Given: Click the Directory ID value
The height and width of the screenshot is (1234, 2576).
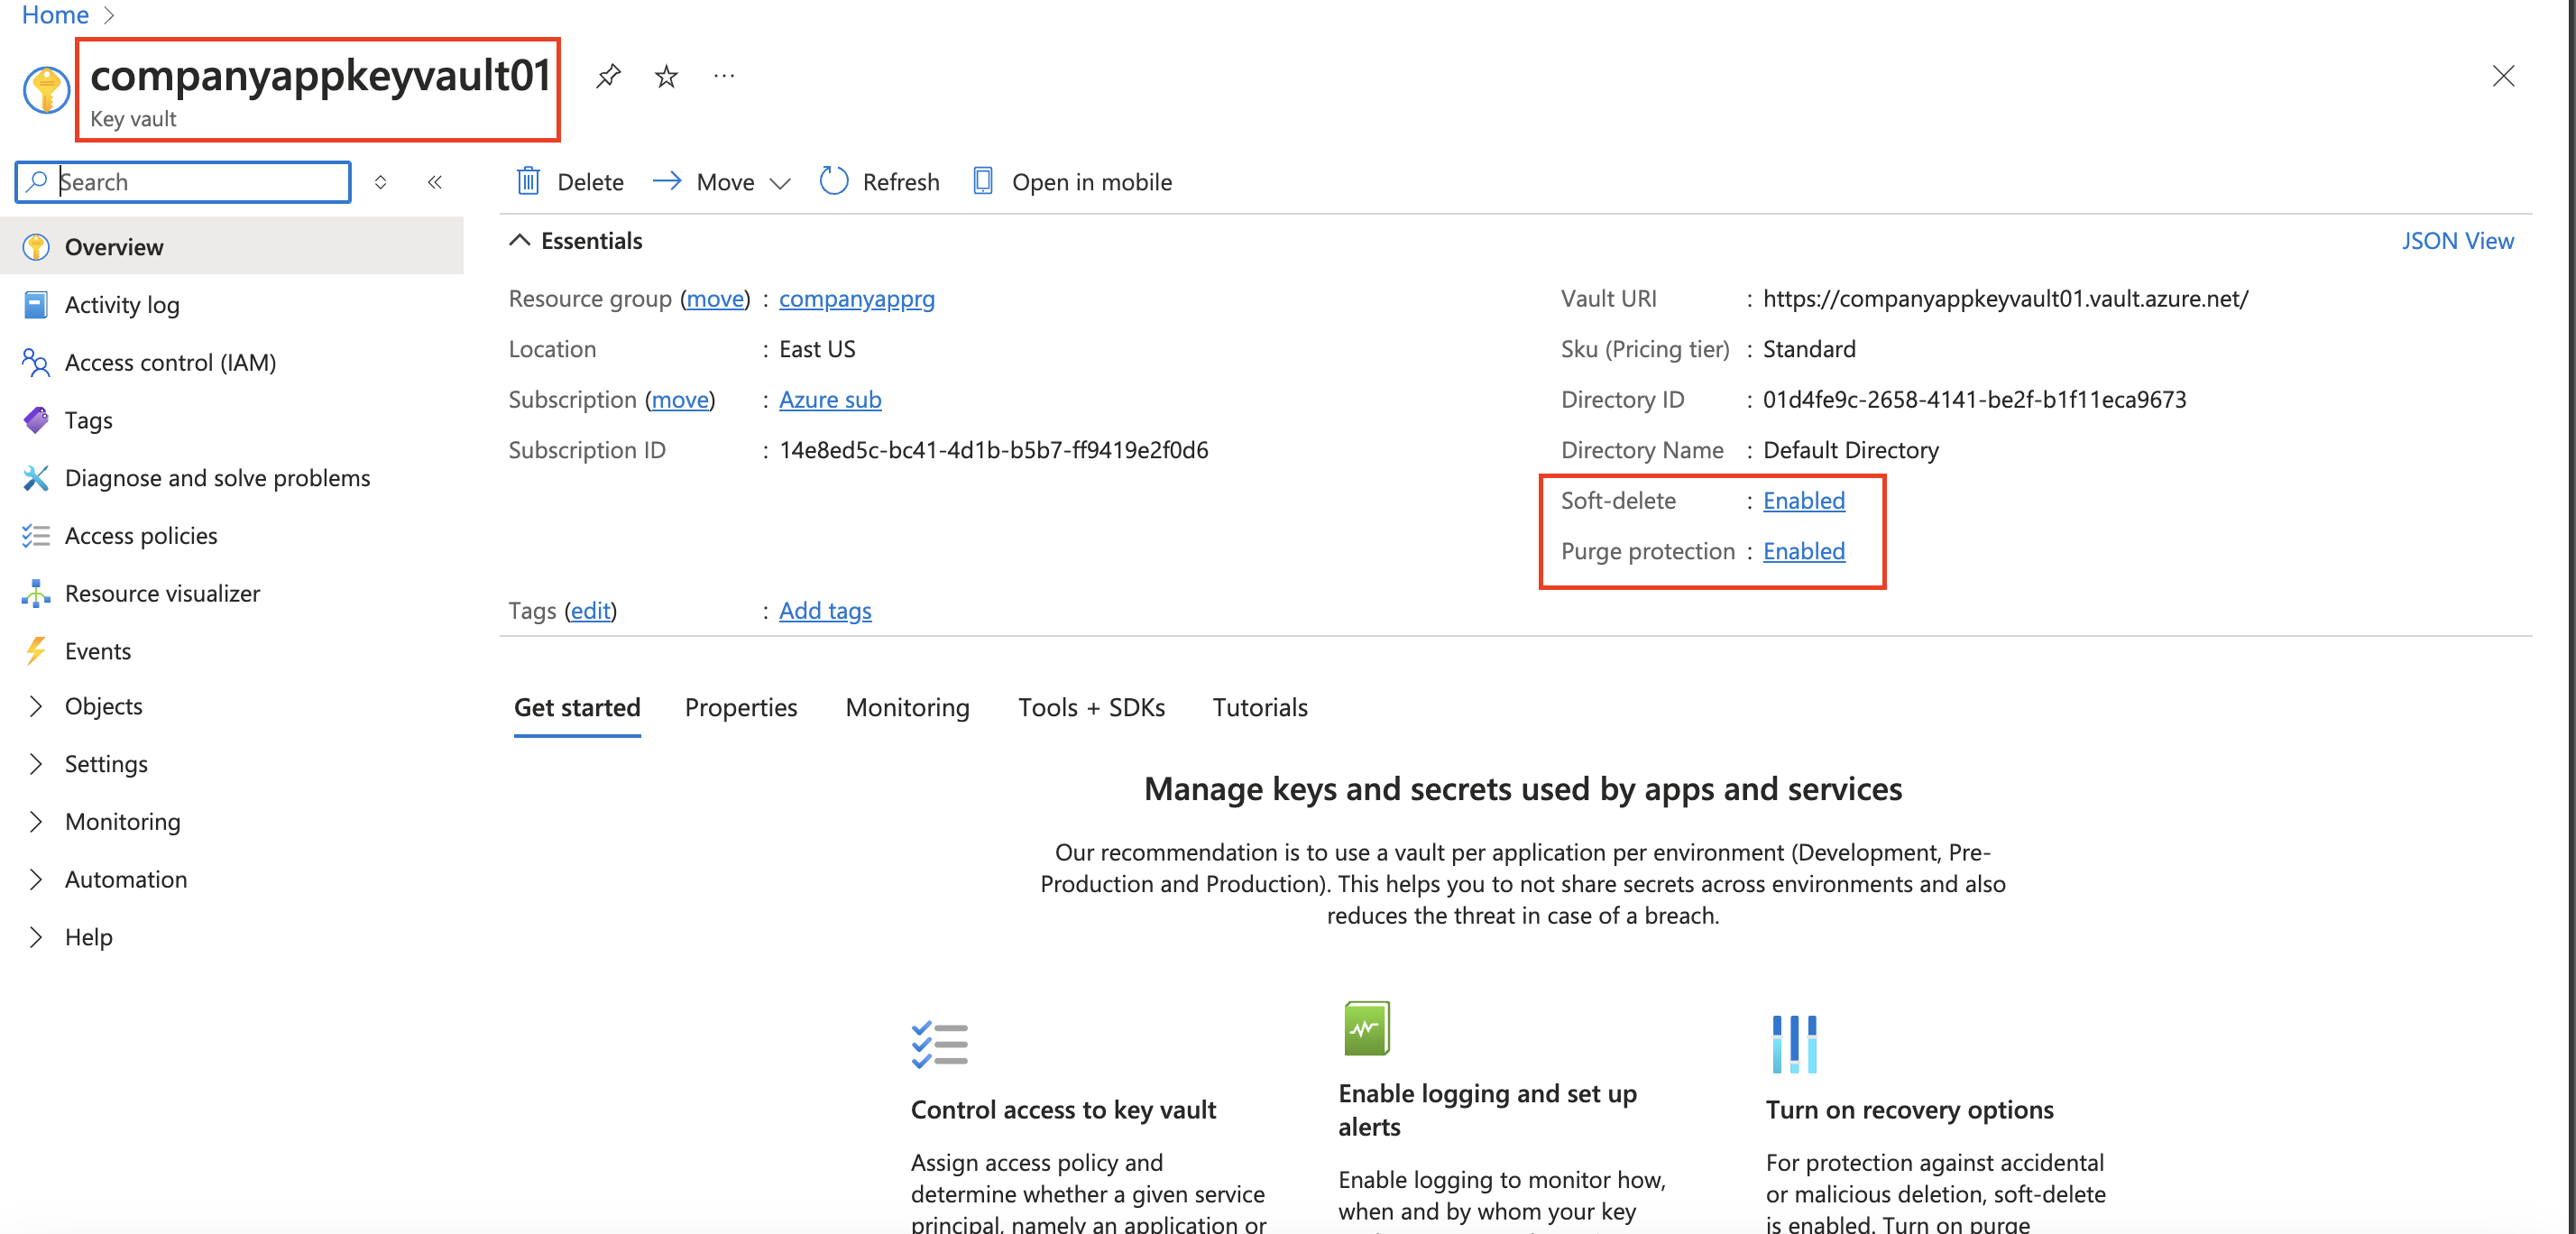Looking at the screenshot, I should (1974, 399).
